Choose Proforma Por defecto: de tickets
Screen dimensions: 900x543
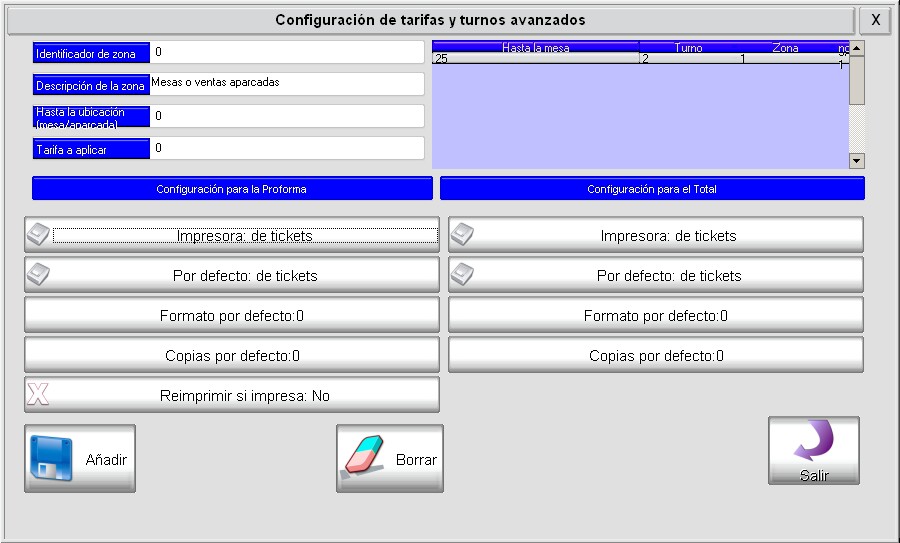coord(232,274)
